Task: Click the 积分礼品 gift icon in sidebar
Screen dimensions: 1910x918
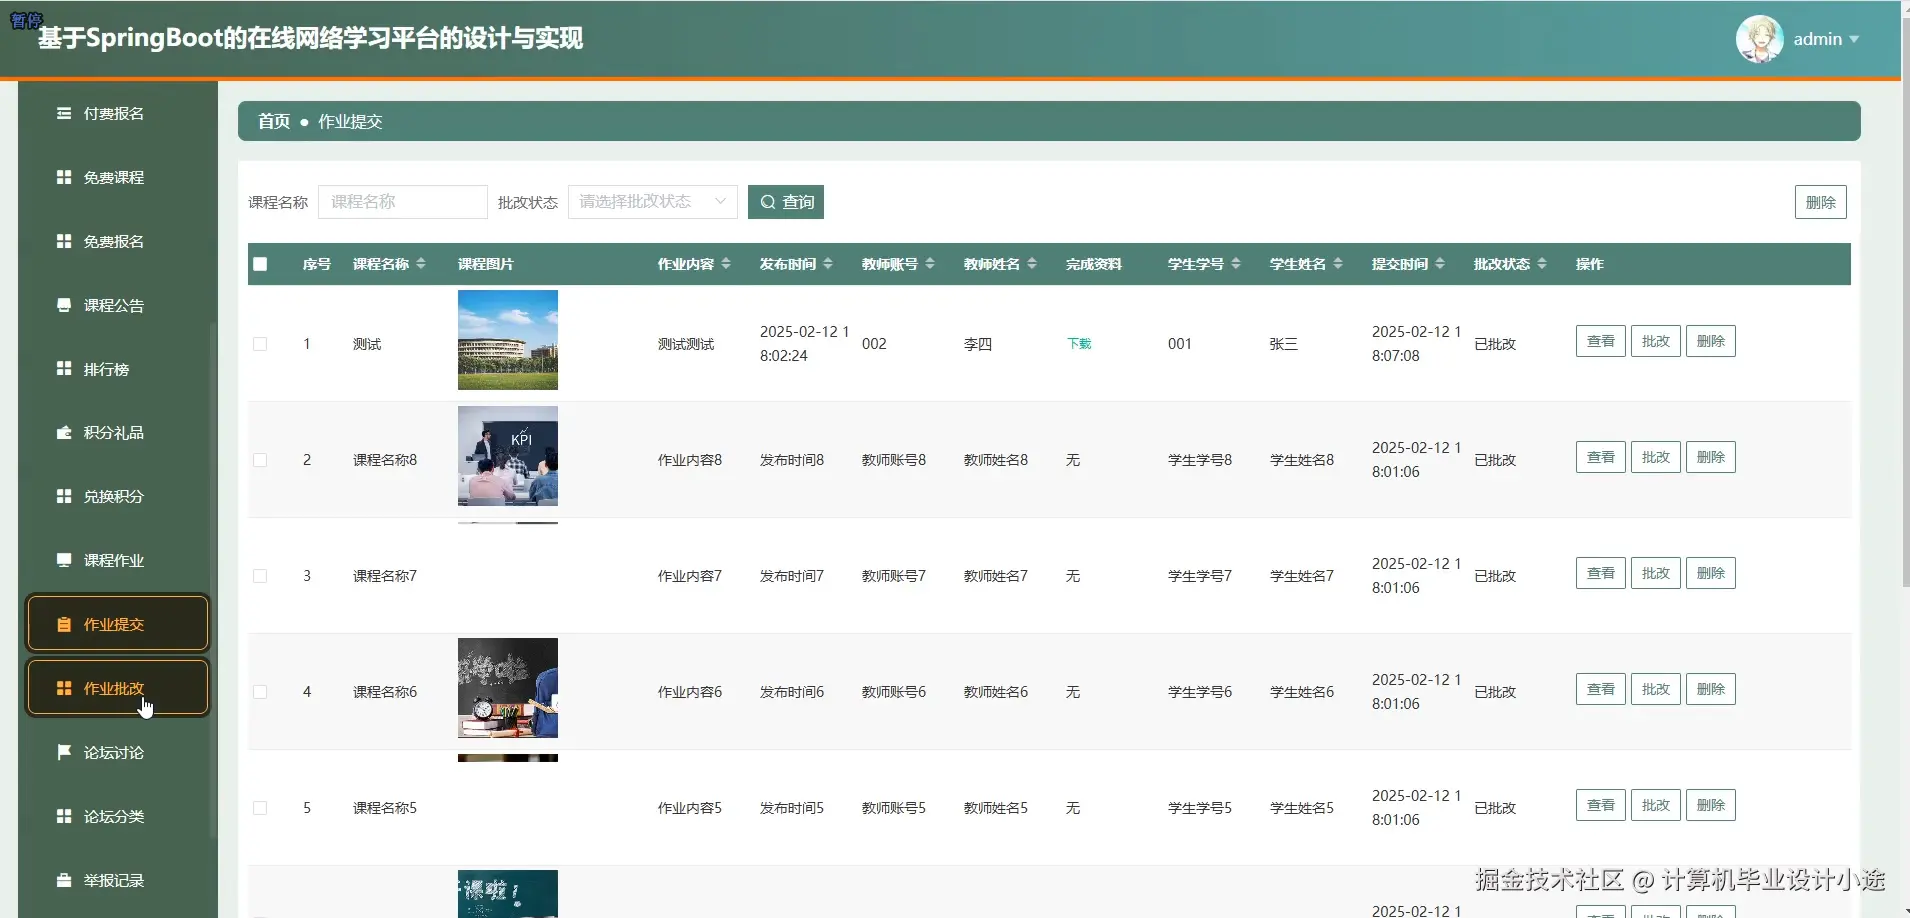Action: pyautogui.click(x=64, y=432)
